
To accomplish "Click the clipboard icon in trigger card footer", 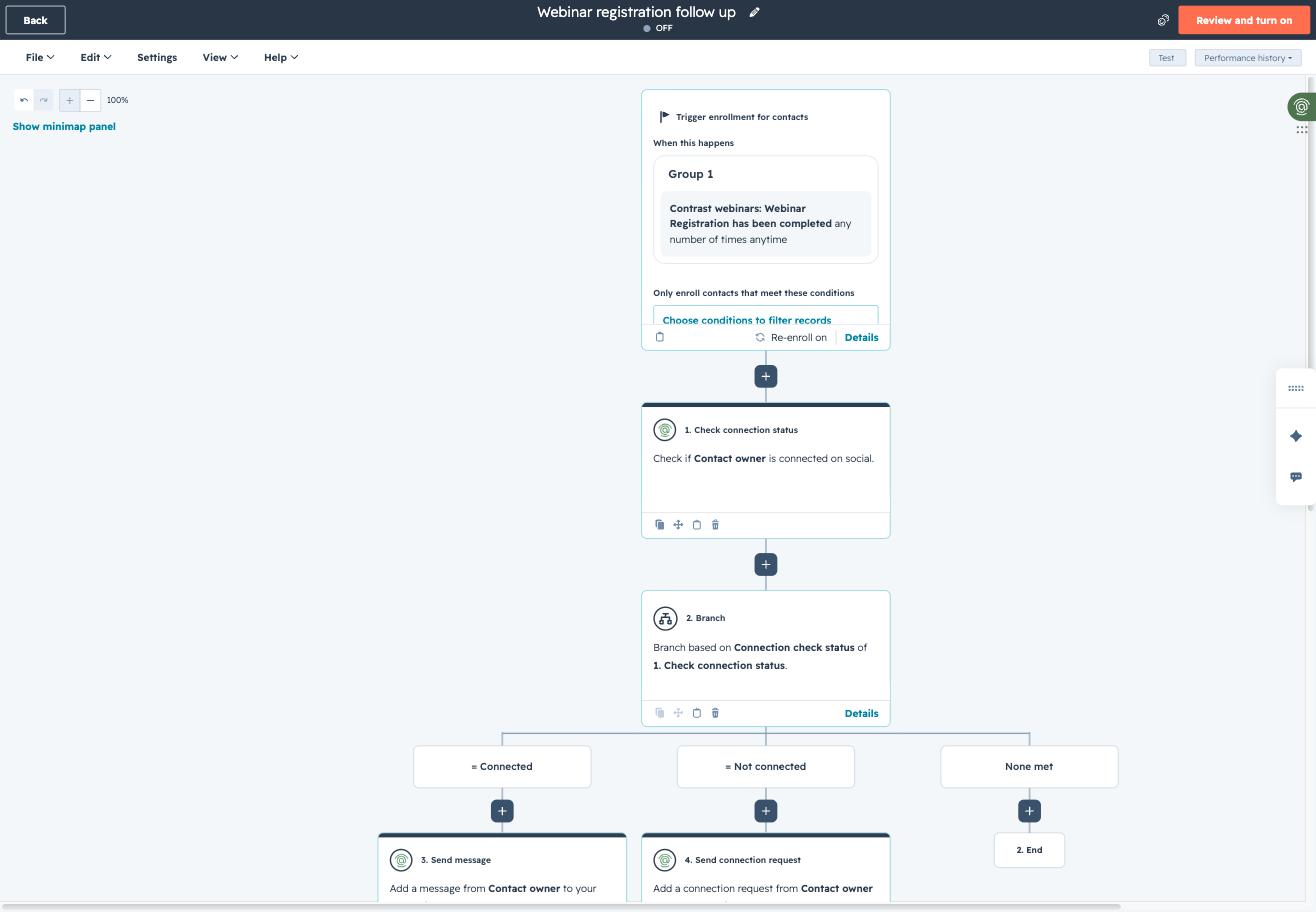I will click(x=660, y=337).
